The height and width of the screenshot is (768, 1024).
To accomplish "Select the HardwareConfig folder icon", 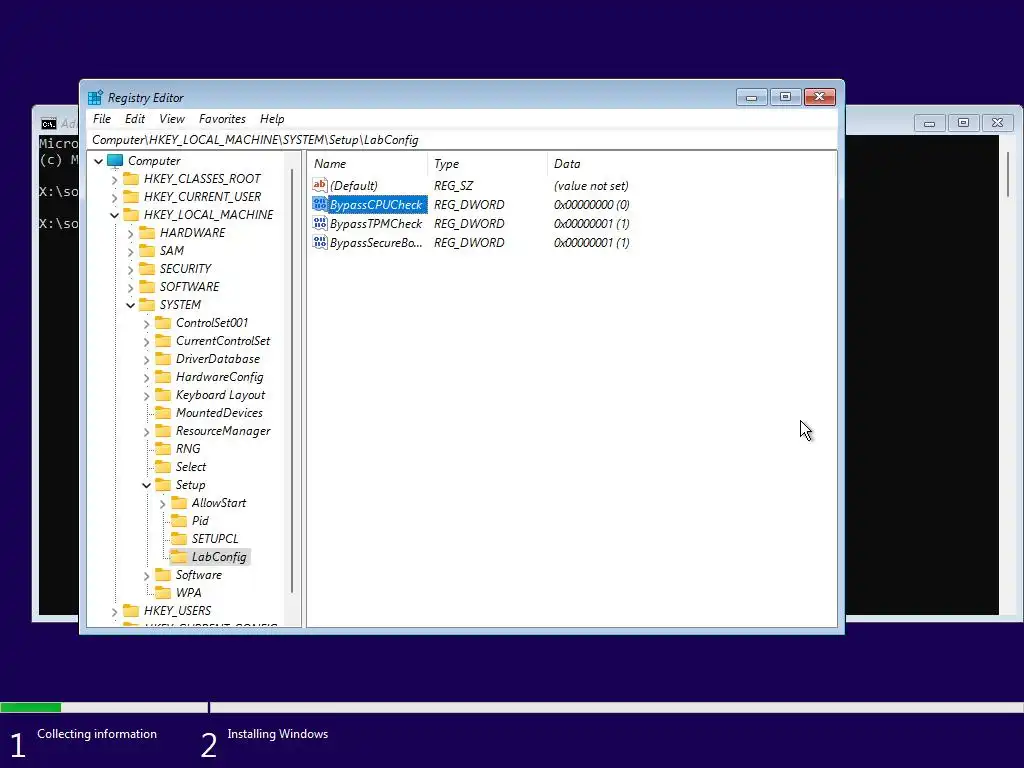I will coord(163,377).
